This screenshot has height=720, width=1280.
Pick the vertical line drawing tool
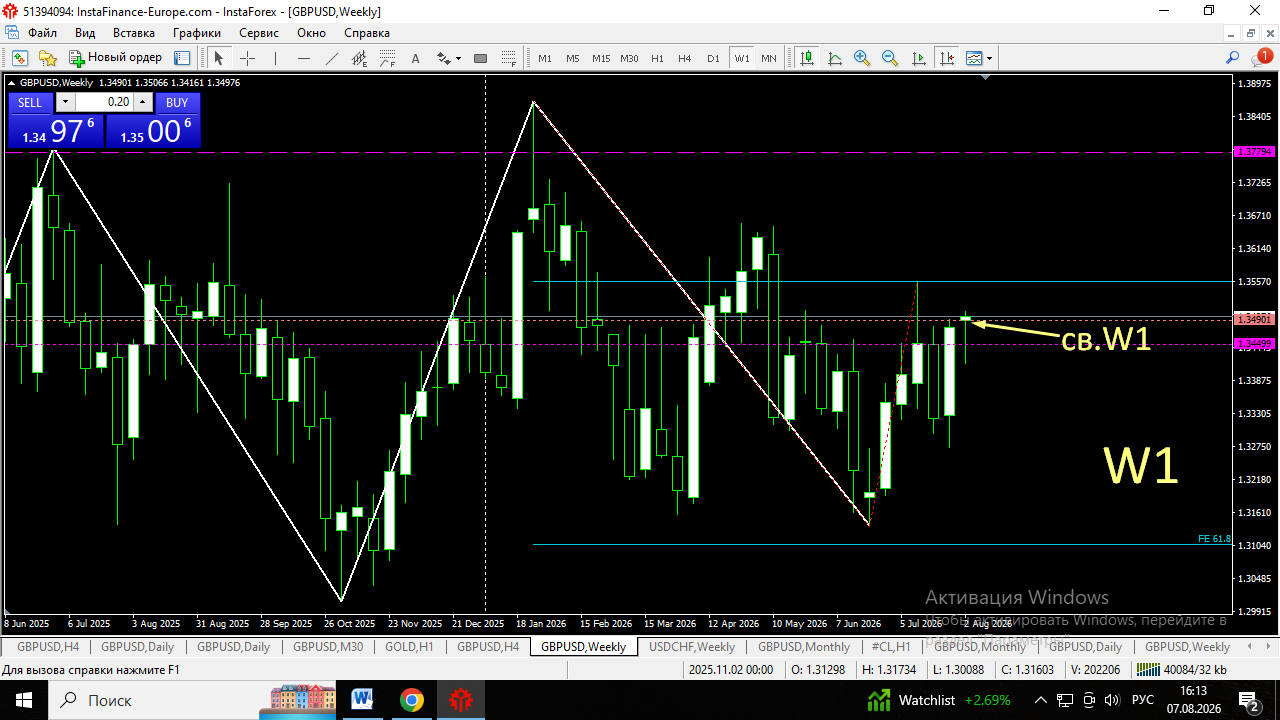pyautogui.click(x=275, y=58)
